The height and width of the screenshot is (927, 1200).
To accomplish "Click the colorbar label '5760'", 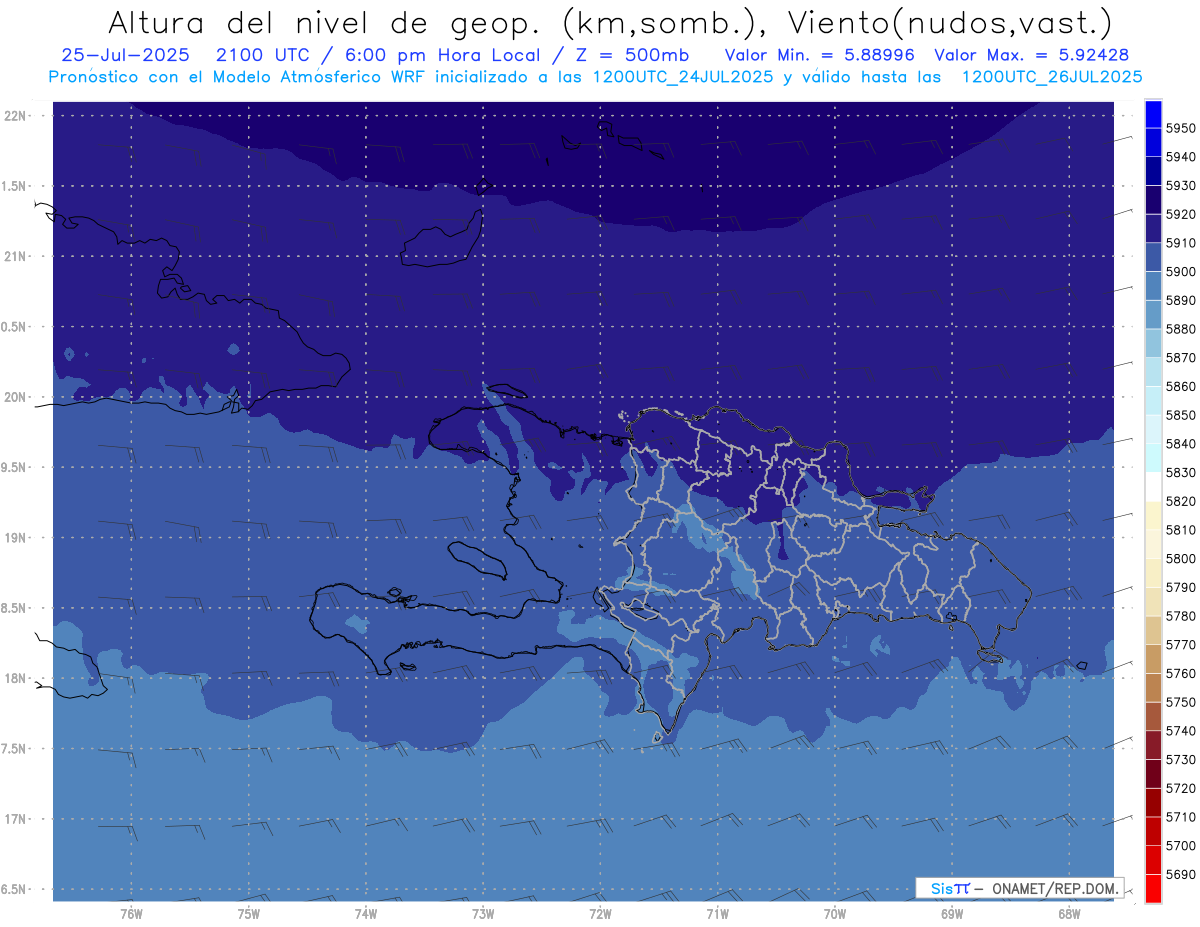I will 1180,673.
